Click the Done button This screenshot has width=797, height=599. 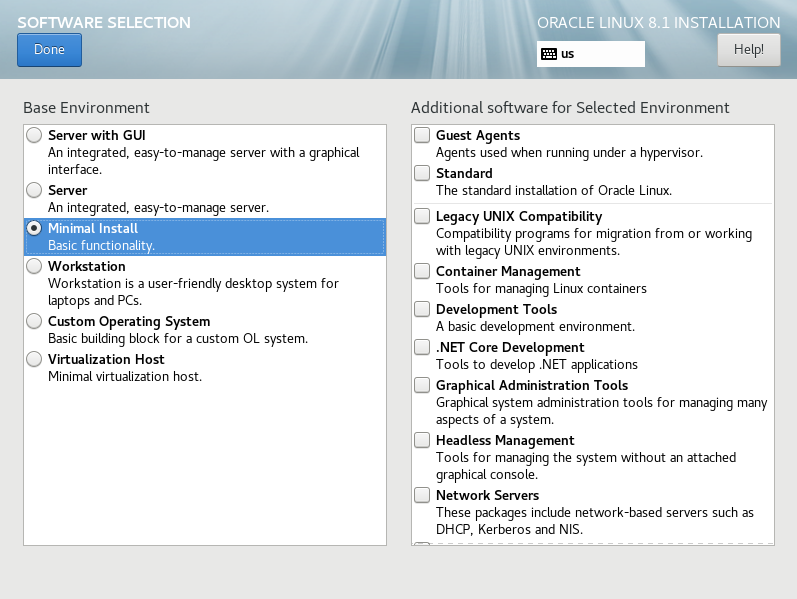pos(49,50)
